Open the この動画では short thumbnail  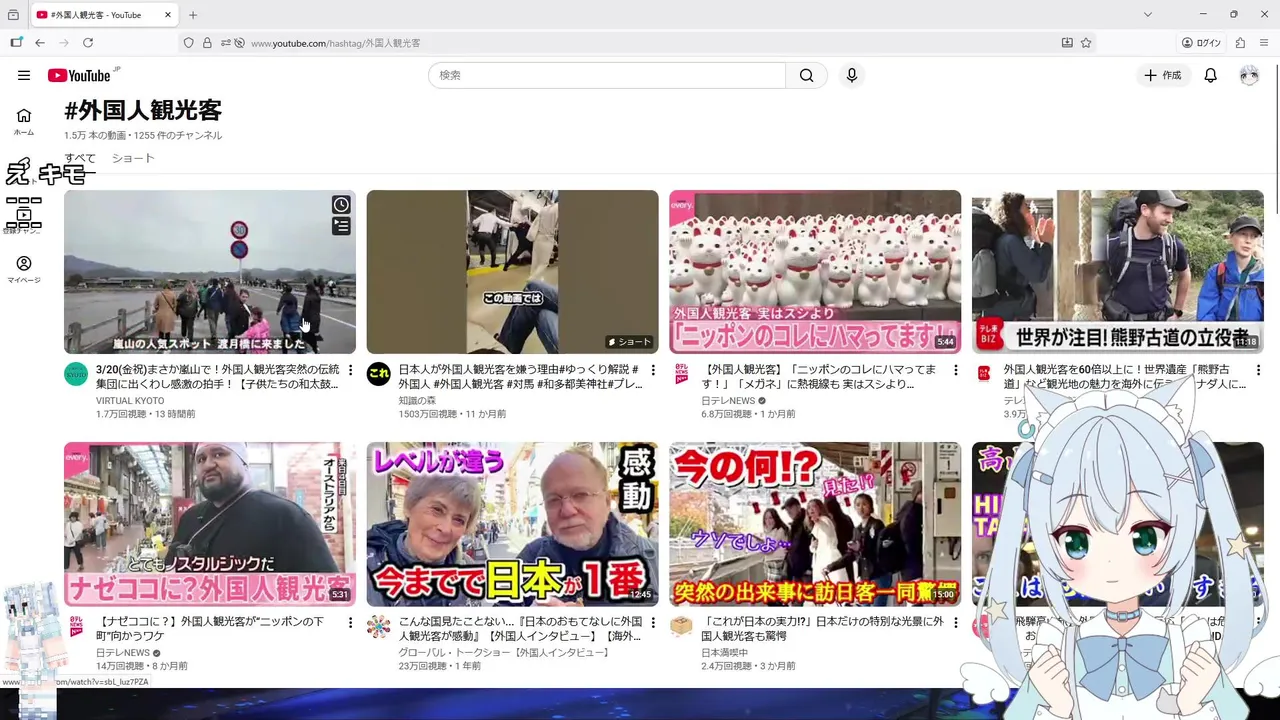coord(512,272)
